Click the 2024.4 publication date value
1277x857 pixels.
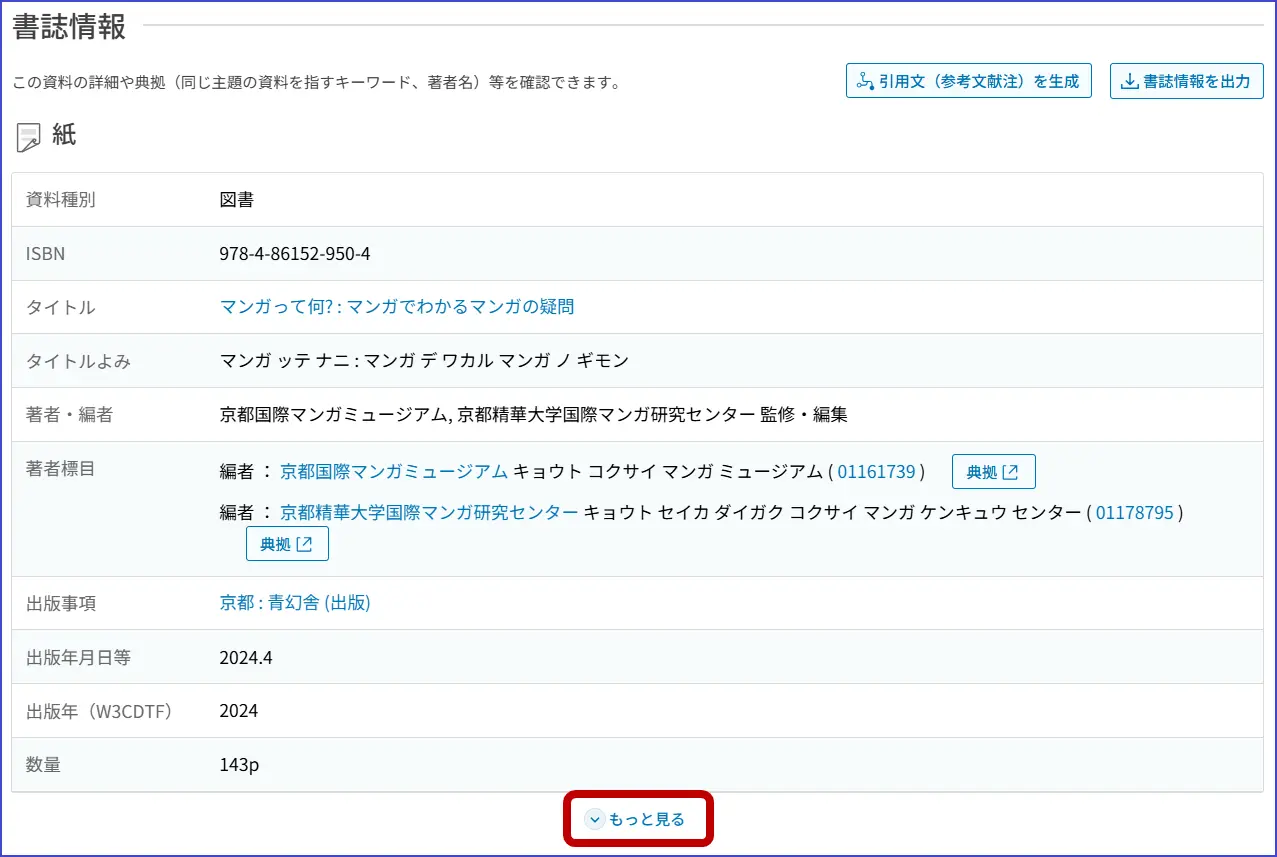(246, 657)
